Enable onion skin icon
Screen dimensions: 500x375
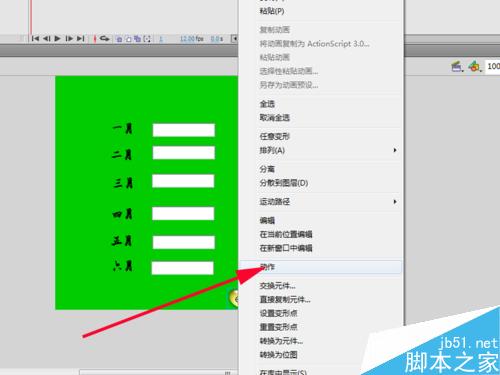pyautogui.click(x=119, y=39)
